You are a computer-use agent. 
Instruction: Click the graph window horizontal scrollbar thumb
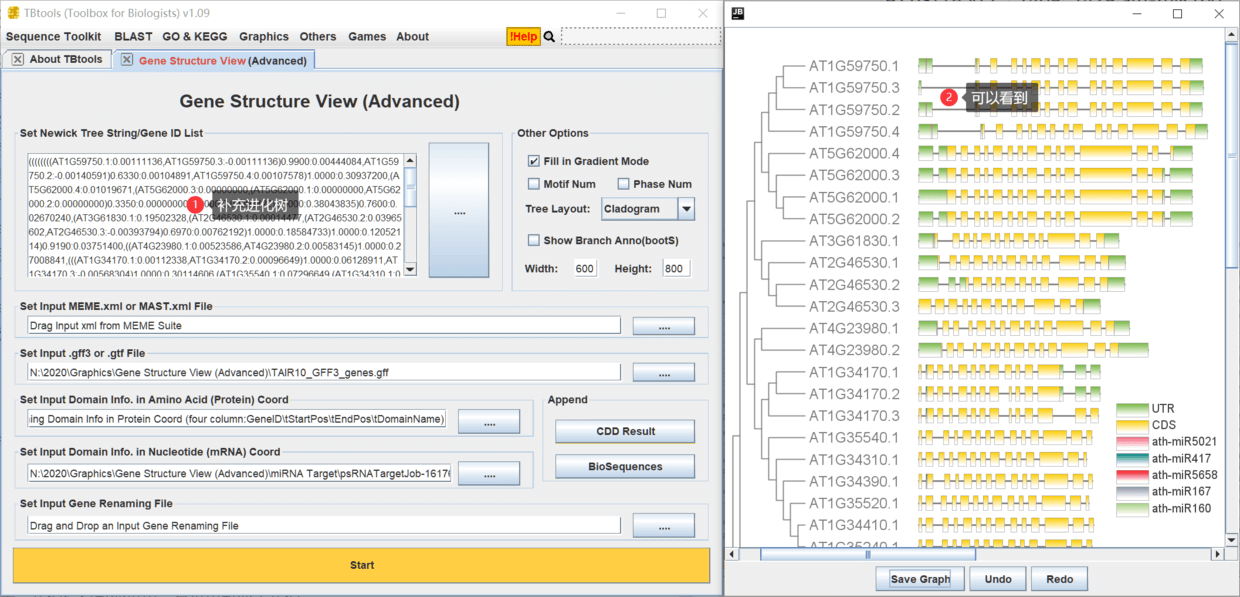pos(867,554)
